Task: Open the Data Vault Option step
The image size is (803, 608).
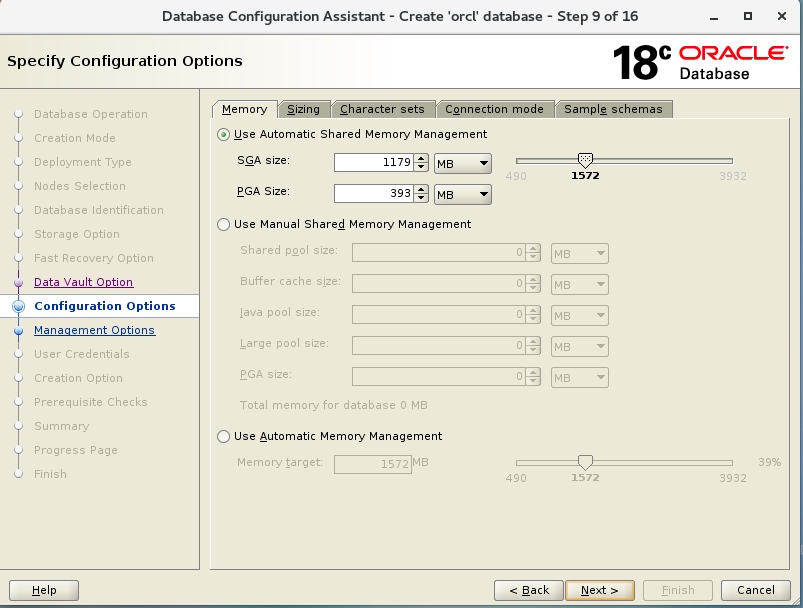Action: (x=83, y=282)
